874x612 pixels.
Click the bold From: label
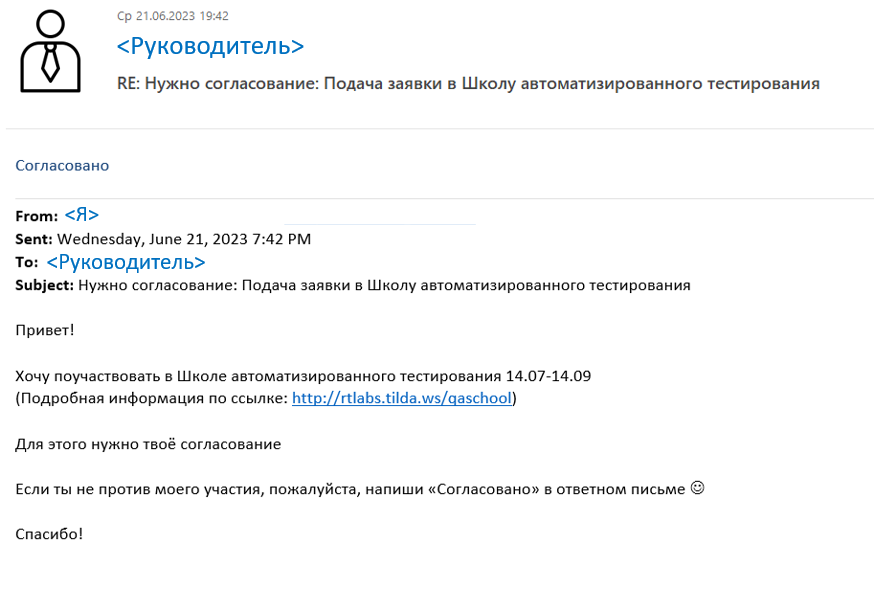(37, 215)
